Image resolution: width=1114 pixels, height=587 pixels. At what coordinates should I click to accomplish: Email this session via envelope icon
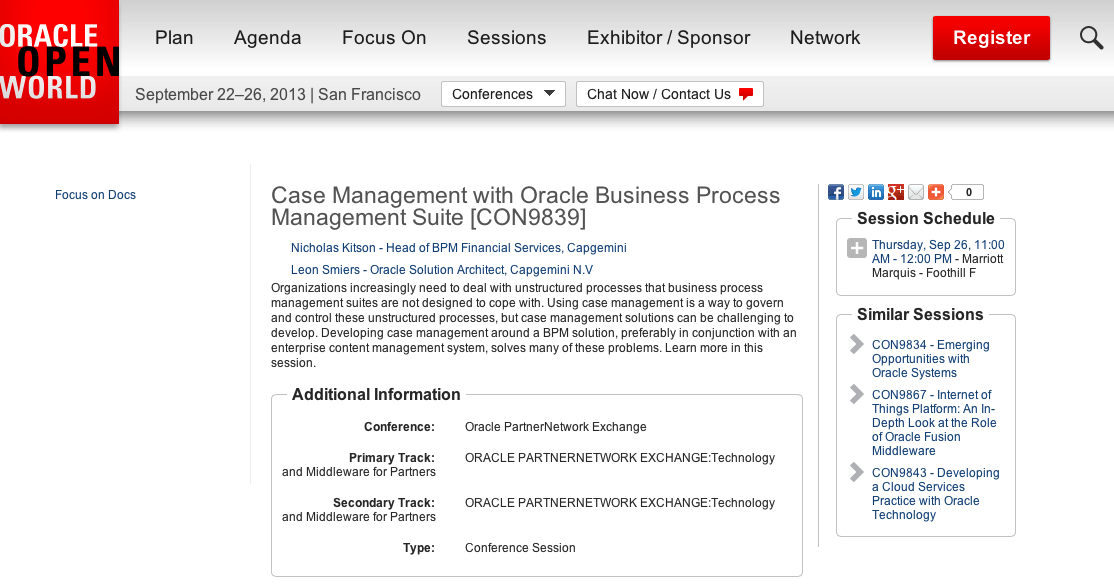tap(916, 192)
